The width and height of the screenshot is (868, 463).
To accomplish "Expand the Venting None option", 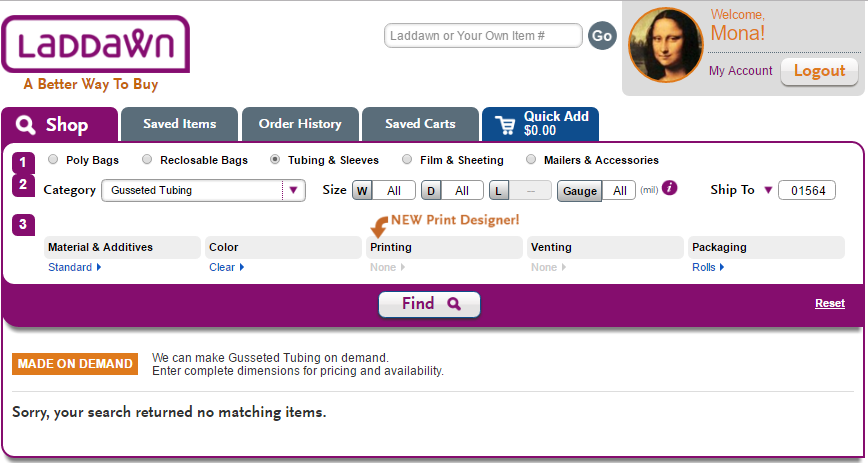I will pyautogui.click(x=548, y=267).
